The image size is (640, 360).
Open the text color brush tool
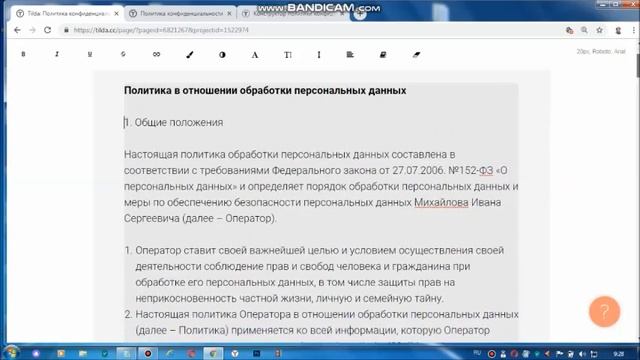pyautogui.click(x=189, y=54)
